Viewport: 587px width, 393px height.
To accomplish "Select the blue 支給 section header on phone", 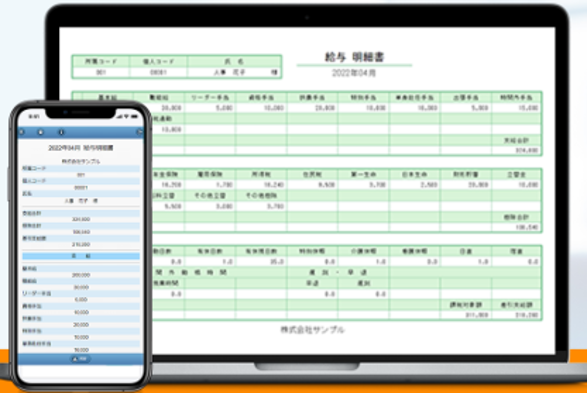I will coord(81,256).
